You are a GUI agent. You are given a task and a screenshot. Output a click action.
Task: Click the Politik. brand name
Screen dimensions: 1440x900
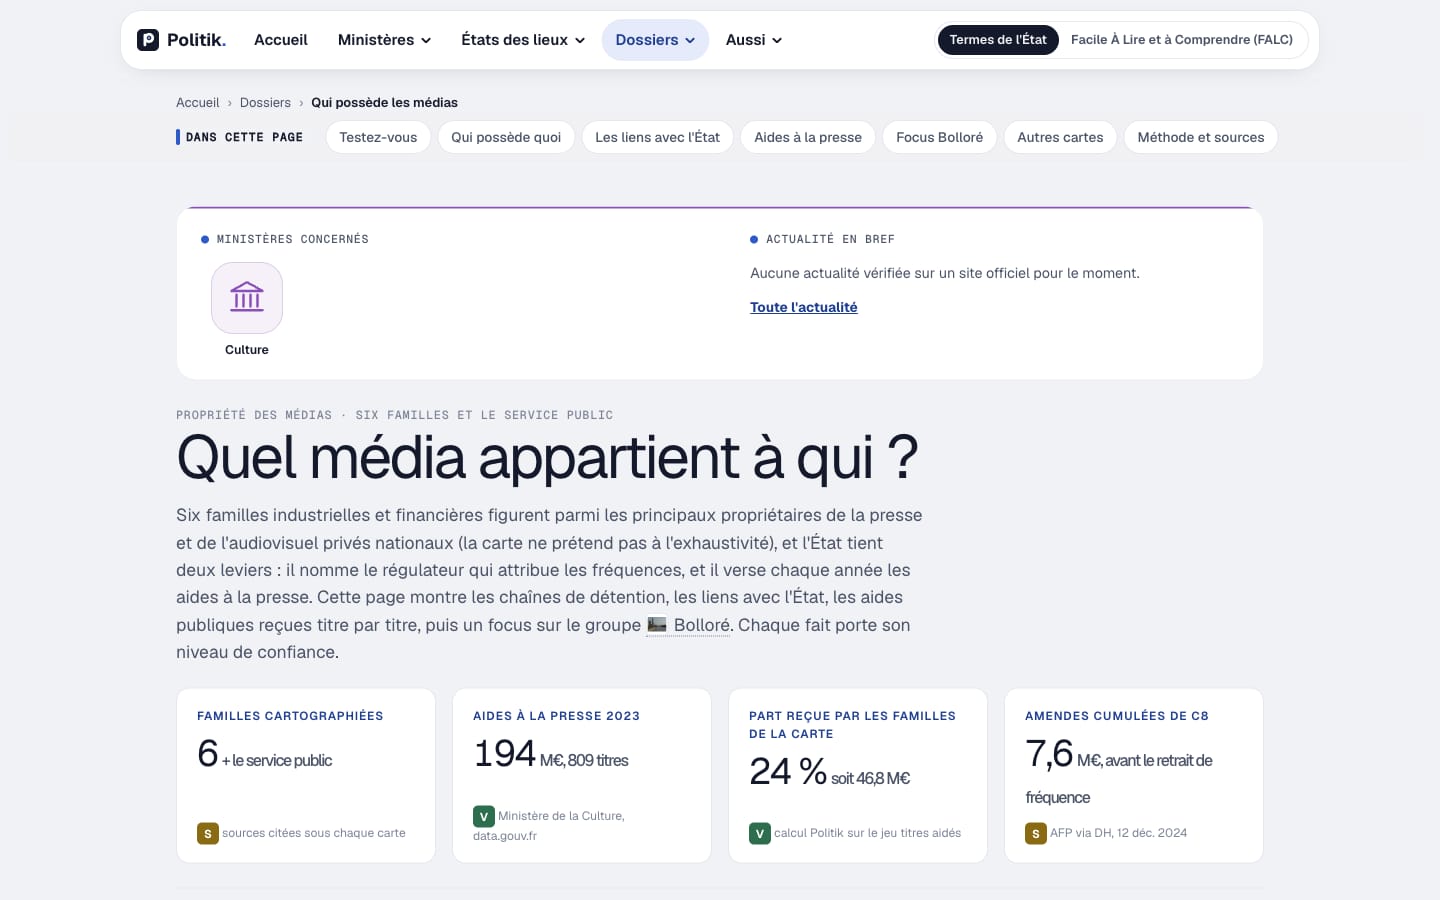point(196,40)
